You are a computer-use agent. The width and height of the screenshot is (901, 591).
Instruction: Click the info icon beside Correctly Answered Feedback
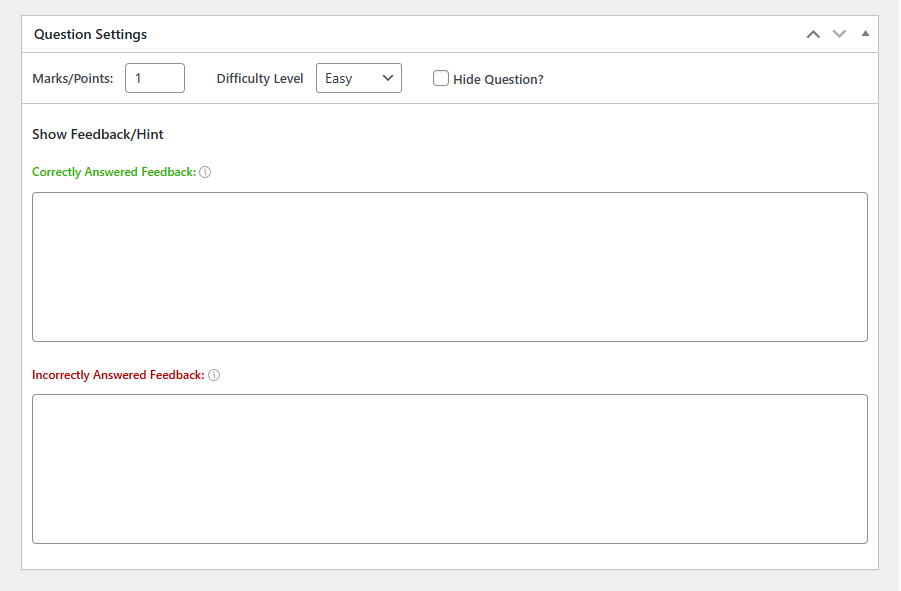tap(205, 172)
